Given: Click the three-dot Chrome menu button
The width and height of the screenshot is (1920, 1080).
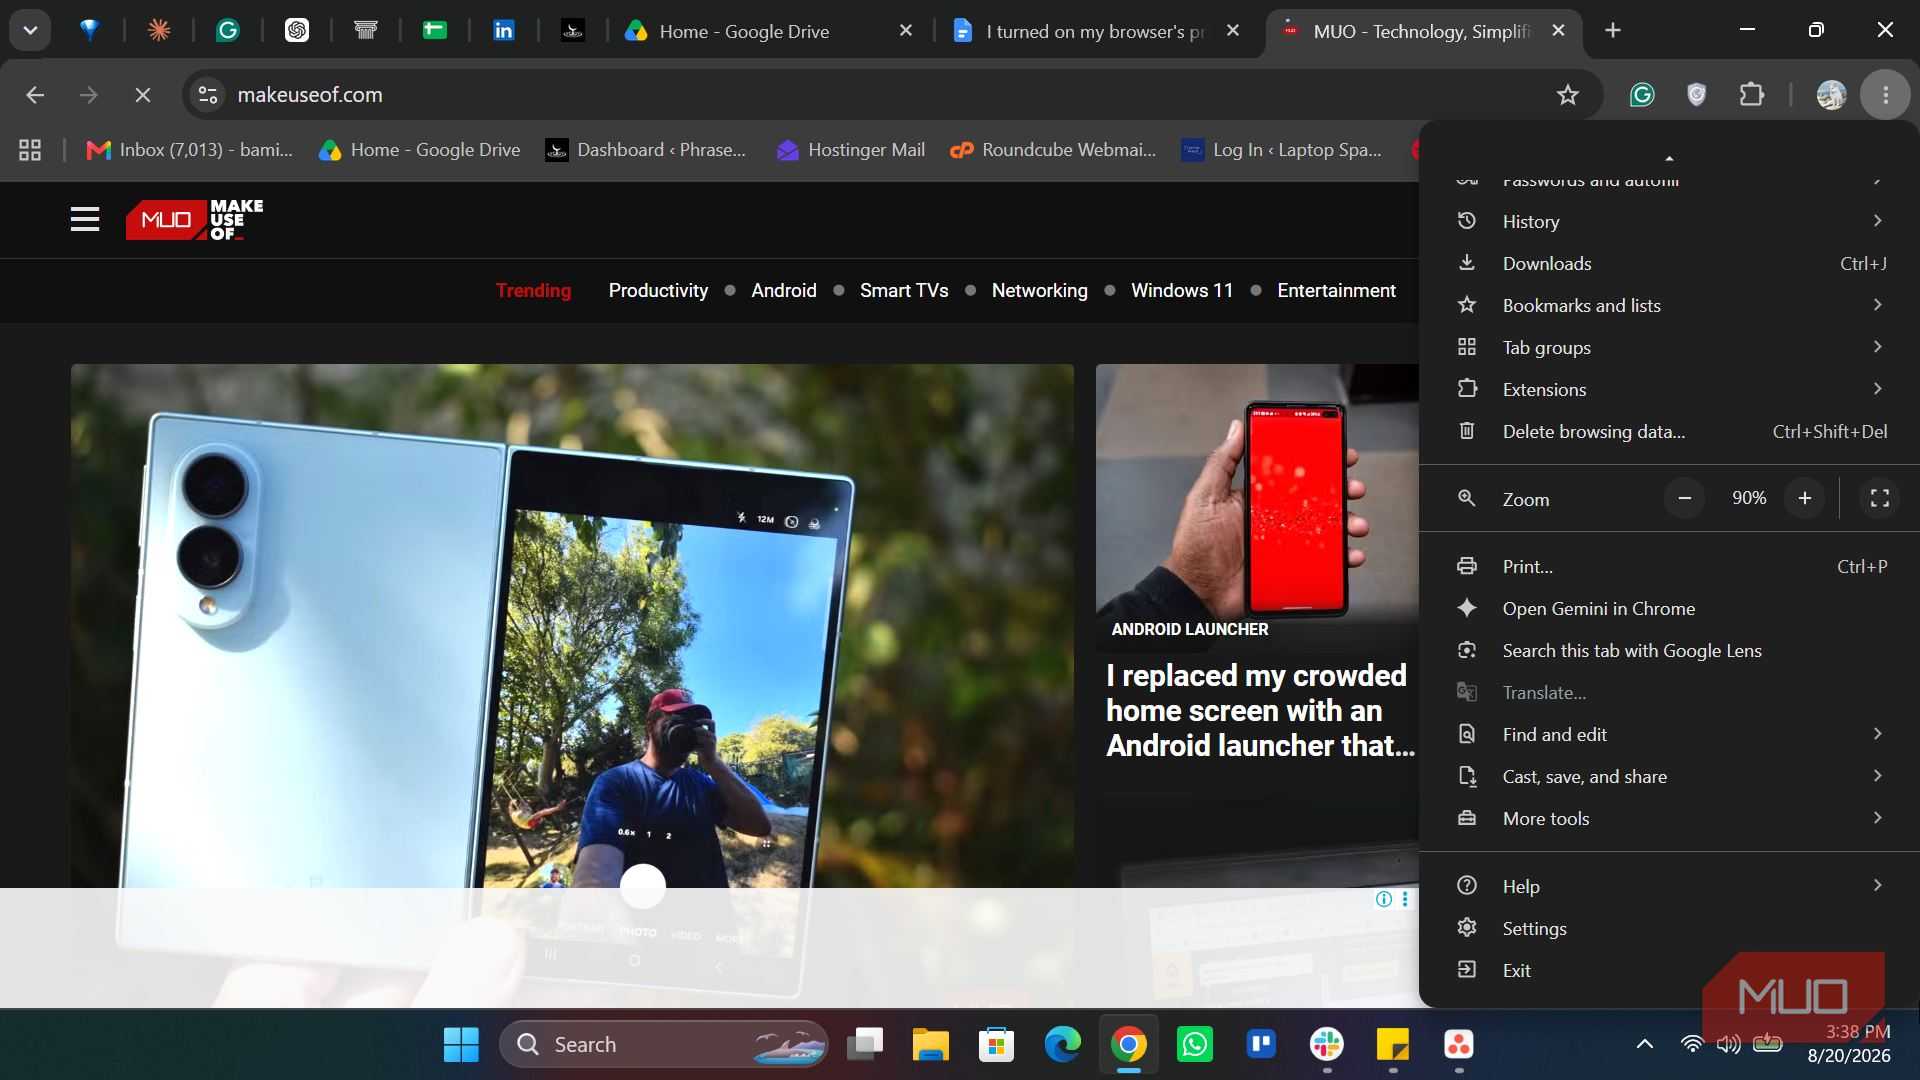Looking at the screenshot, I should point(1886,95).
